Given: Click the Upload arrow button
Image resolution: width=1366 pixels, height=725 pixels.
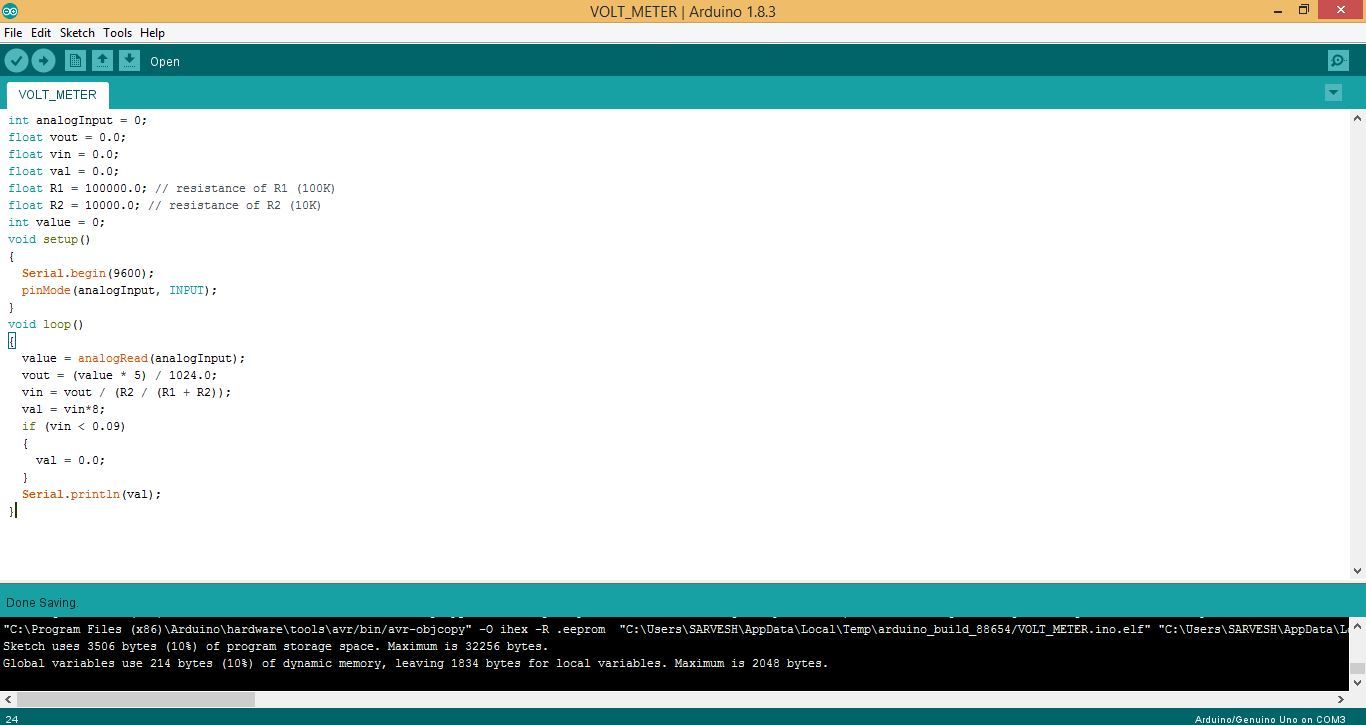Looking at the screenshot, I should point(43,61).
